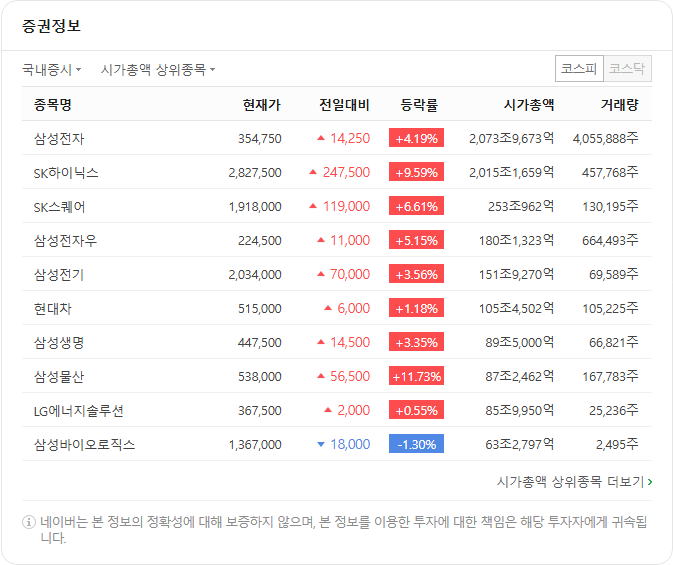The width and height of the screenshot is (673, 565).
Task: Select the 코스피 tab
Action: 579,68
